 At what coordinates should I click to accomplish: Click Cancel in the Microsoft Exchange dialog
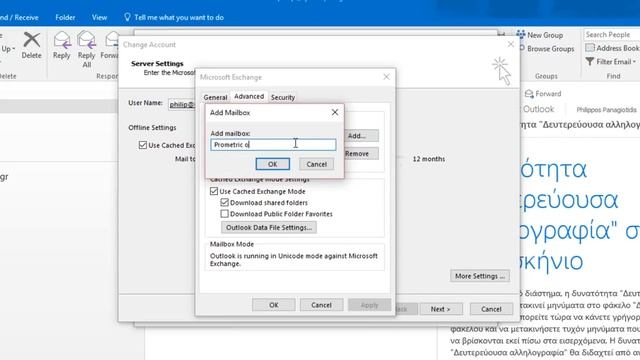(321, 305)
